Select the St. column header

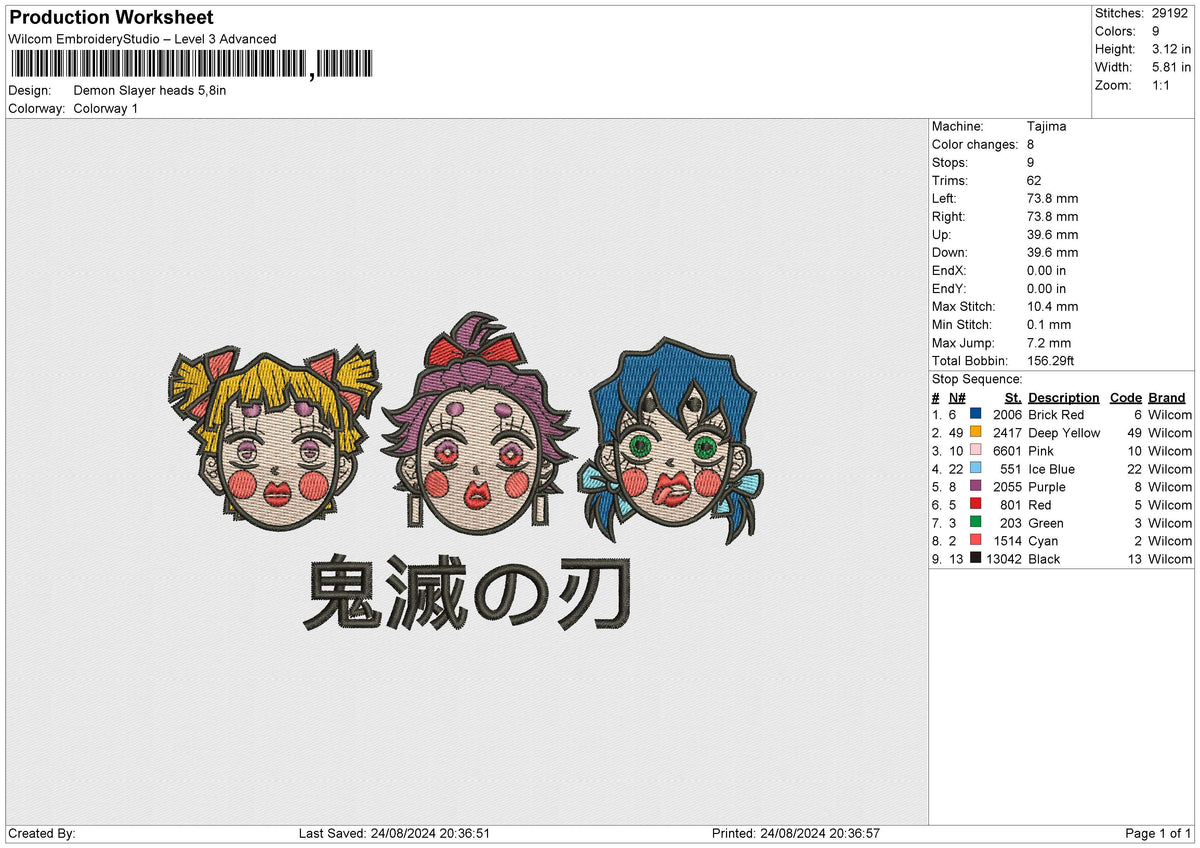pyautogui.click(x=1013, y=397)
